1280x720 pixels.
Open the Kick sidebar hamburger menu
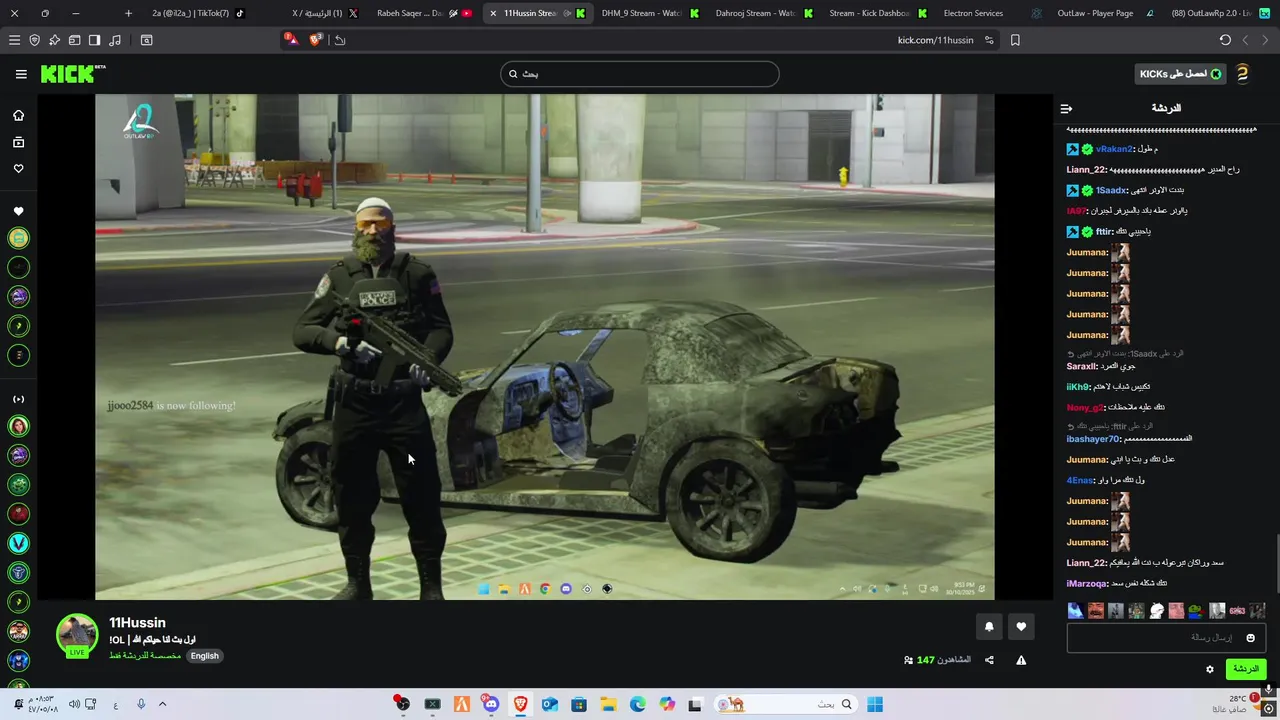click(x=21, y=74)
